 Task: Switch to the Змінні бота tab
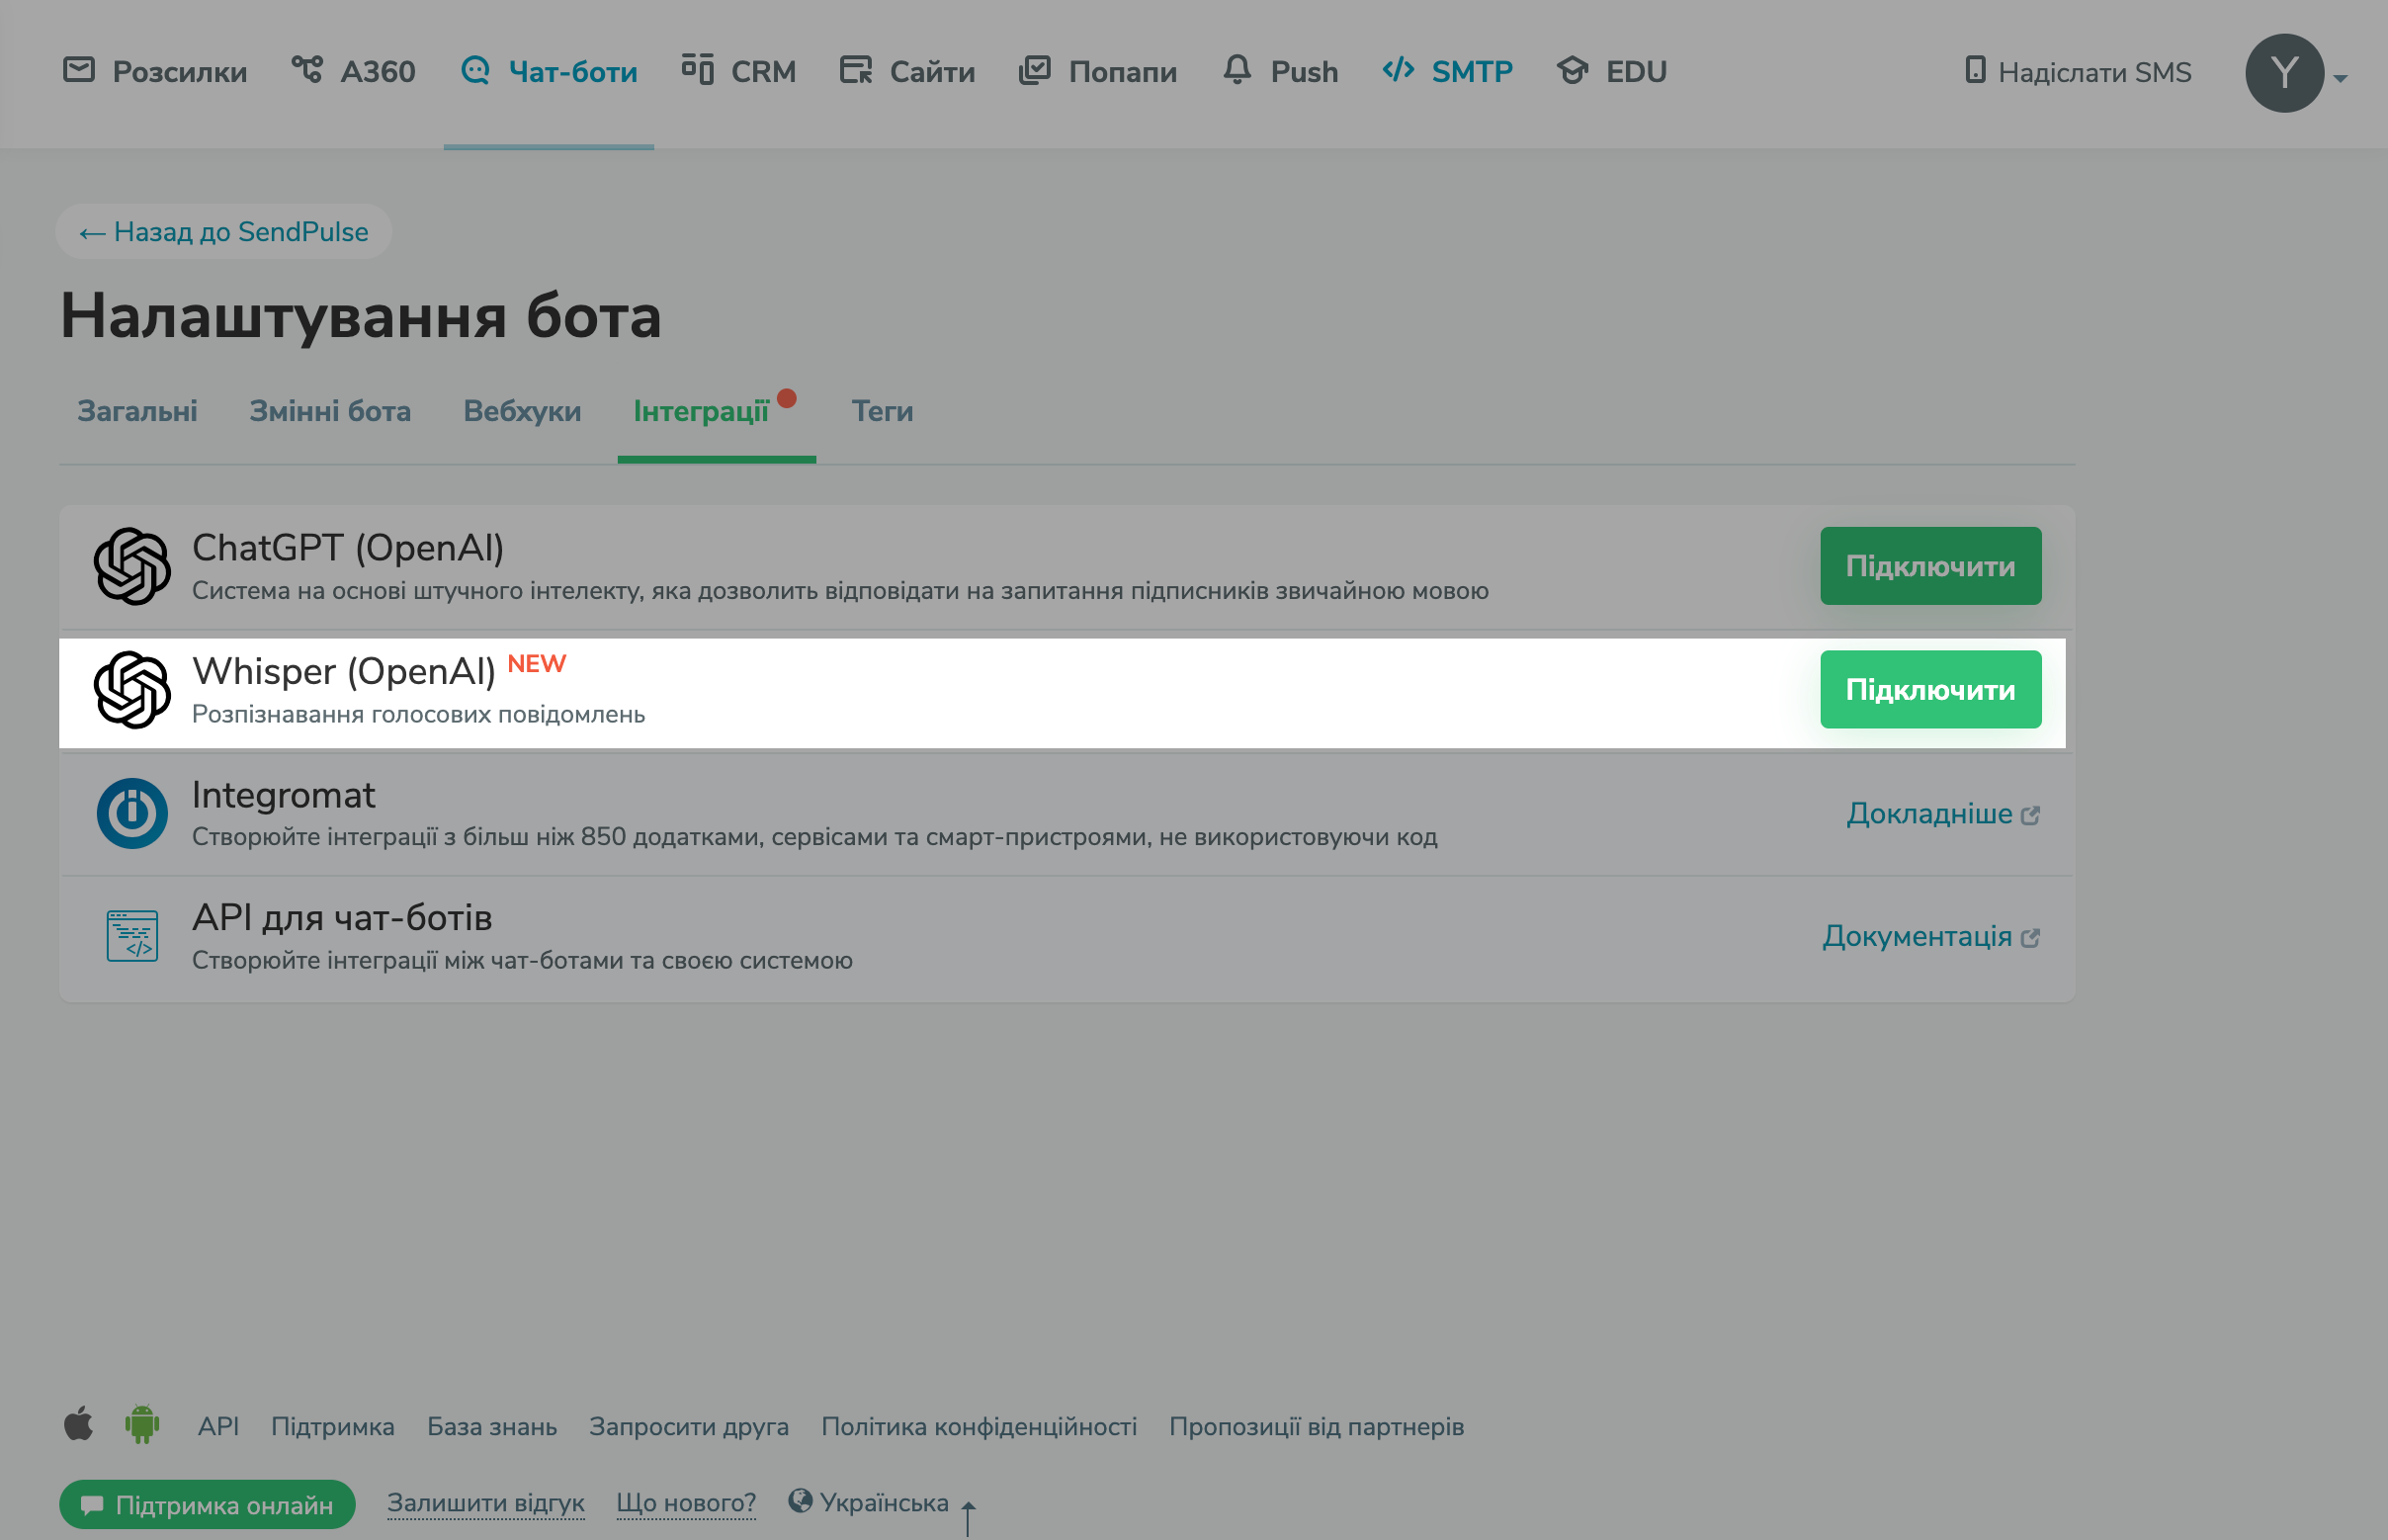coord(330,411)
